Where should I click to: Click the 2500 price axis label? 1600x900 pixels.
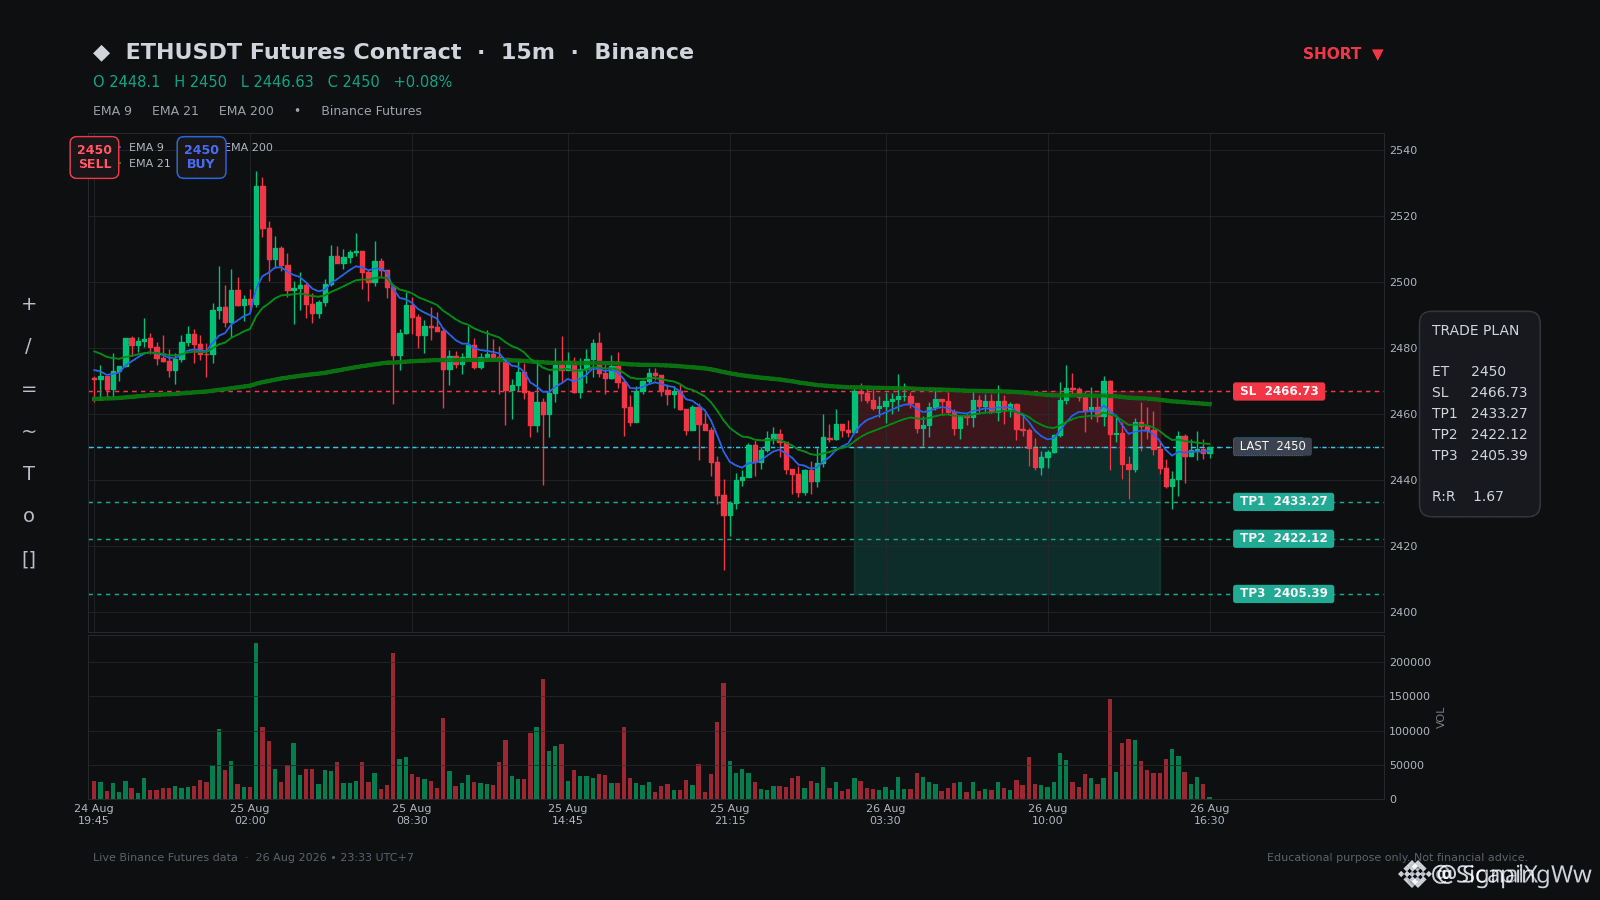[x=1403, y=282]
